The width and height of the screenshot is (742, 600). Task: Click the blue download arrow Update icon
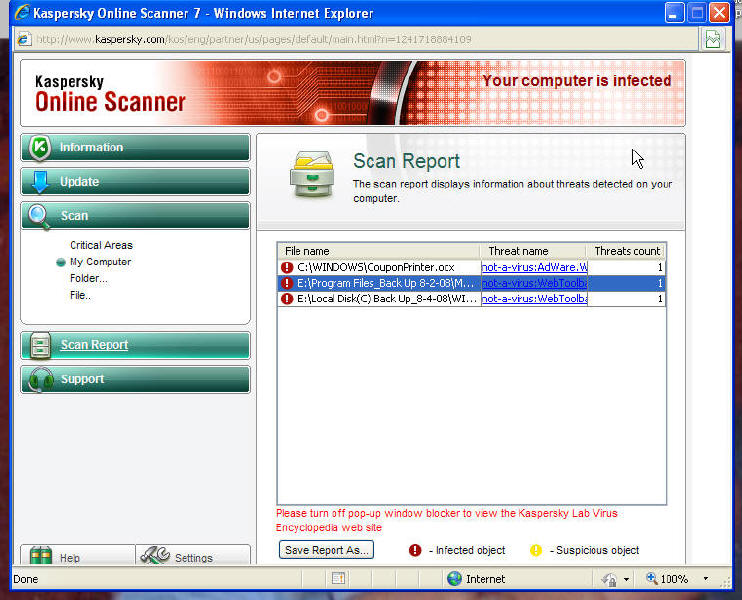[x=40, y=182]
